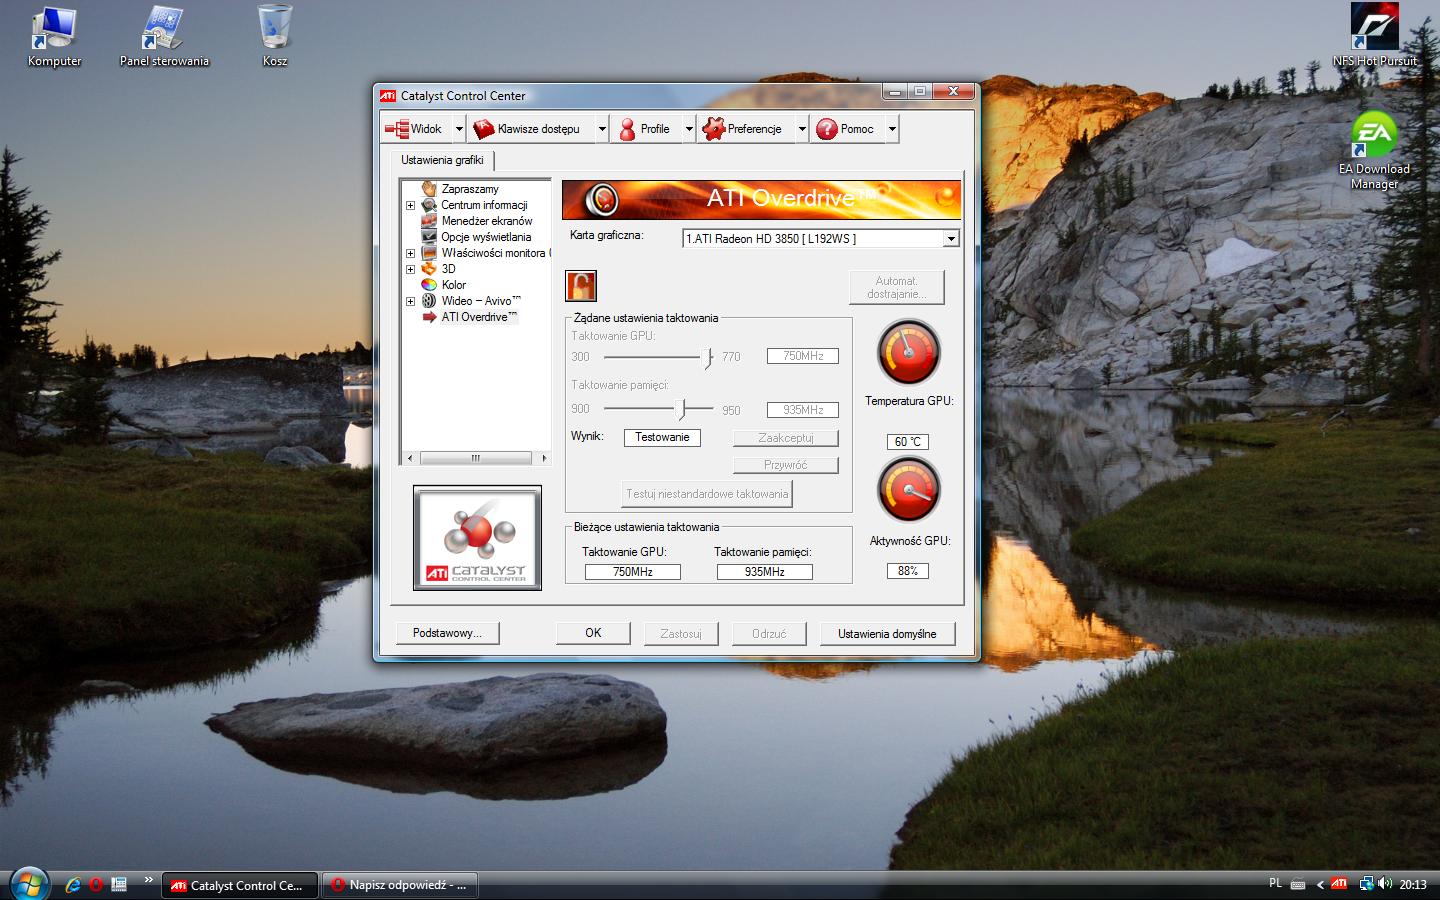Expand the Profile dropdown arrow
The height and width of the screenshot is (900, 1440).
(x=689, y=129)
